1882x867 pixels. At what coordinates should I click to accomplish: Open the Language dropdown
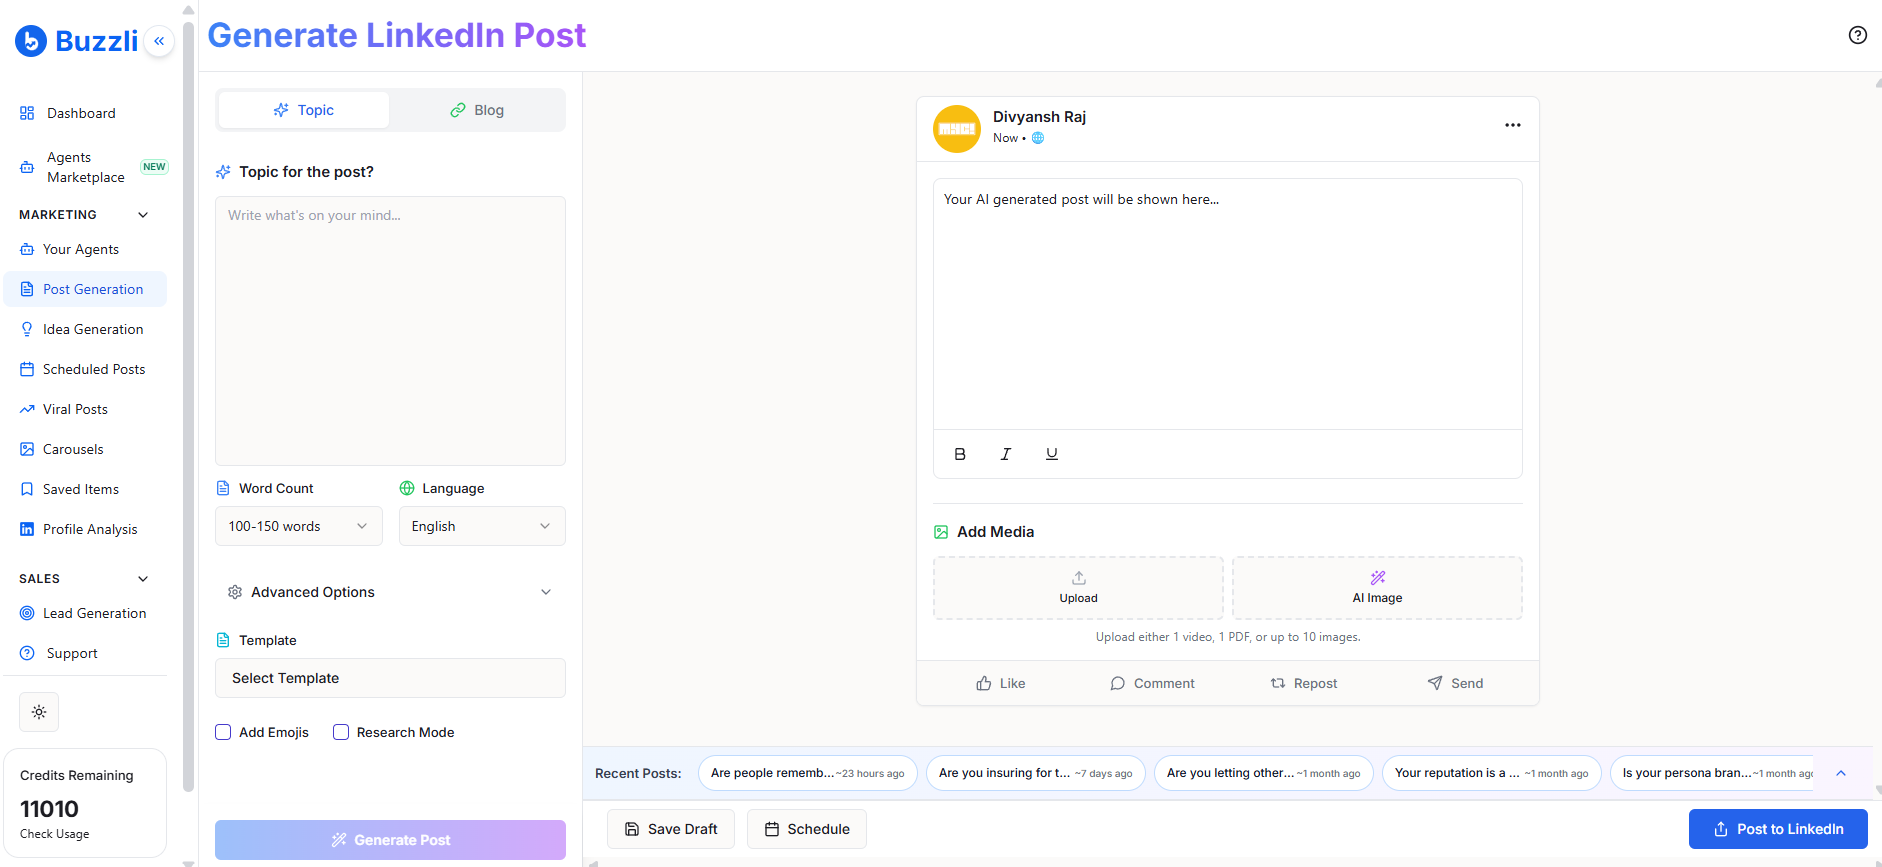point(482,526)
